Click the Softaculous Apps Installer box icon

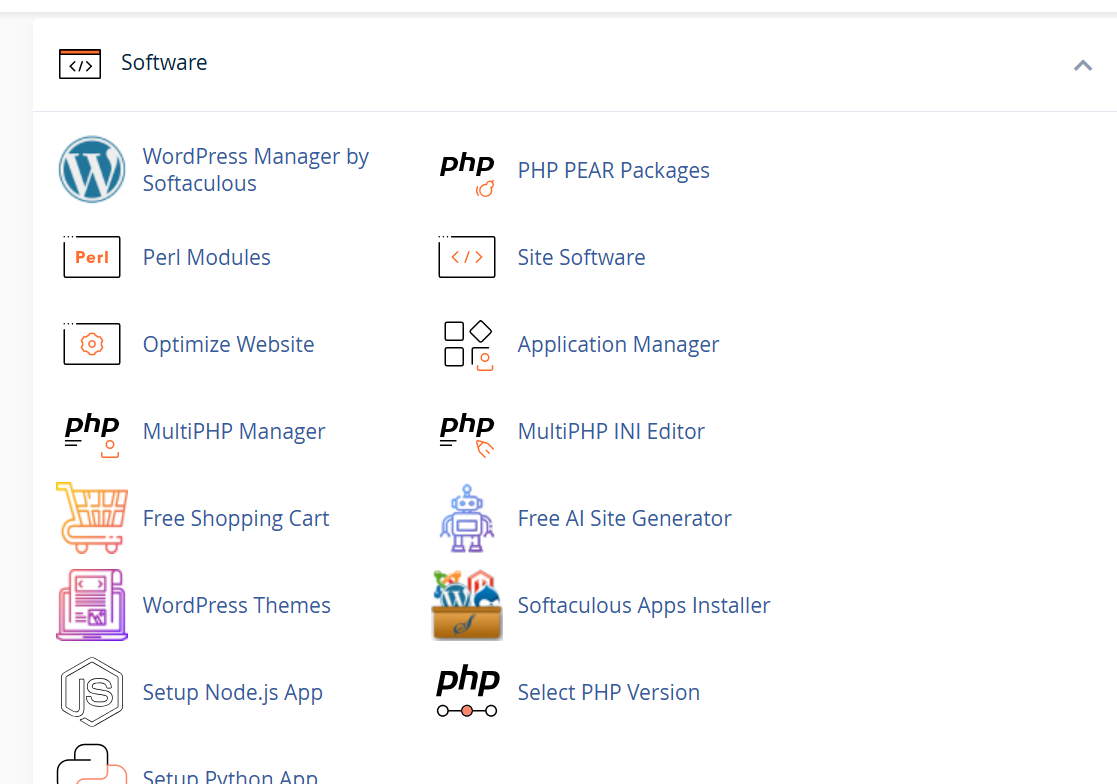pyautogui.click(x=467, y=605)
